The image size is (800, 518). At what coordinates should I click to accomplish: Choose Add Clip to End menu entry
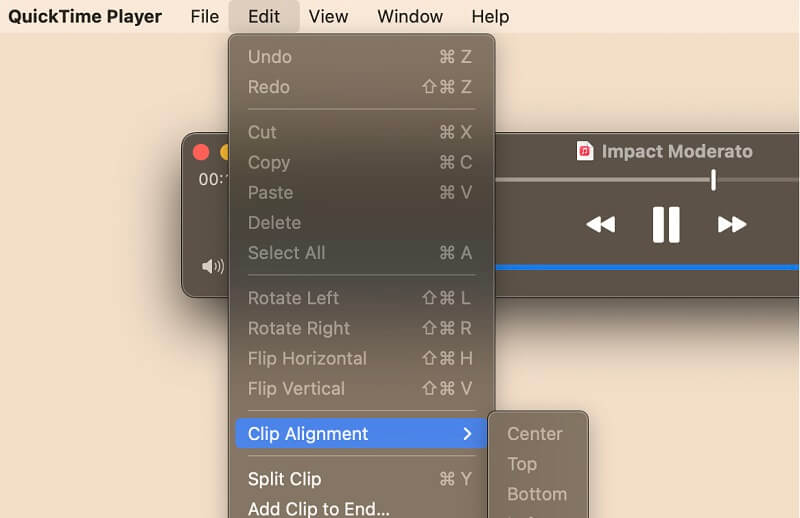click(x=360, y=508)
